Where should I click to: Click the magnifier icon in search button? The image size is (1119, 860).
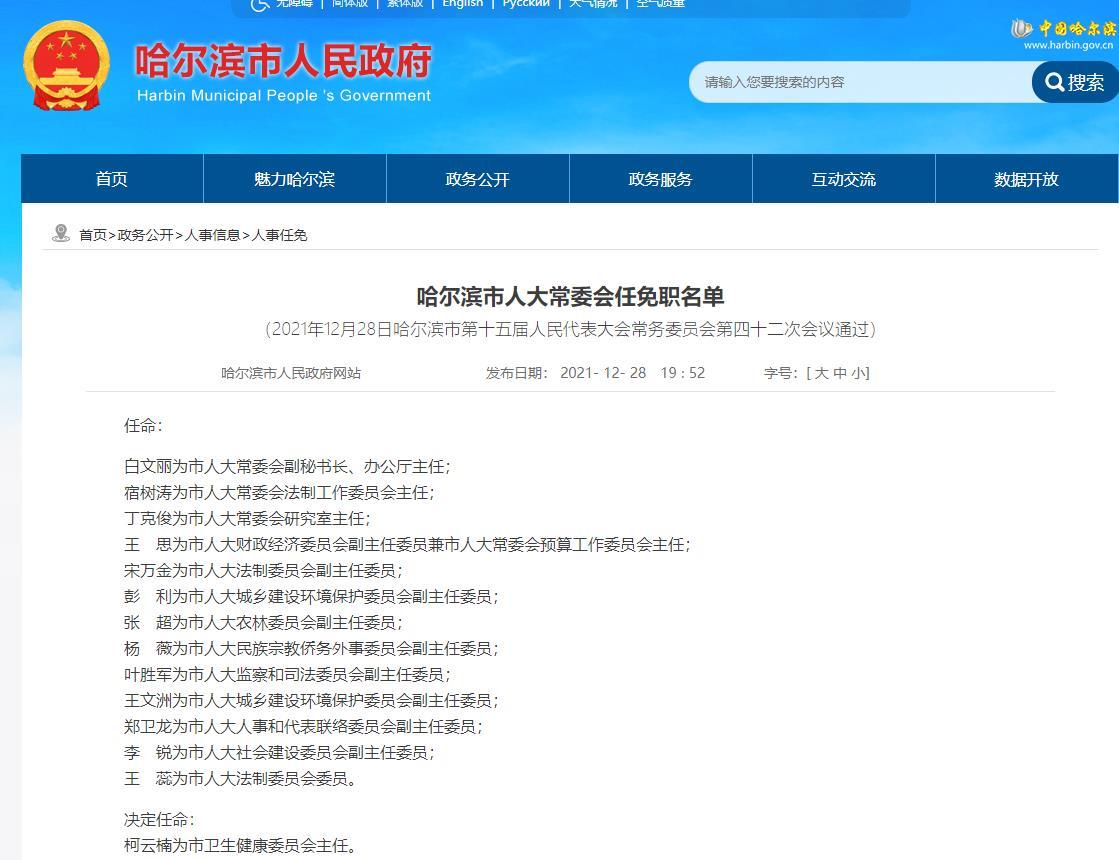[1054, 82]
